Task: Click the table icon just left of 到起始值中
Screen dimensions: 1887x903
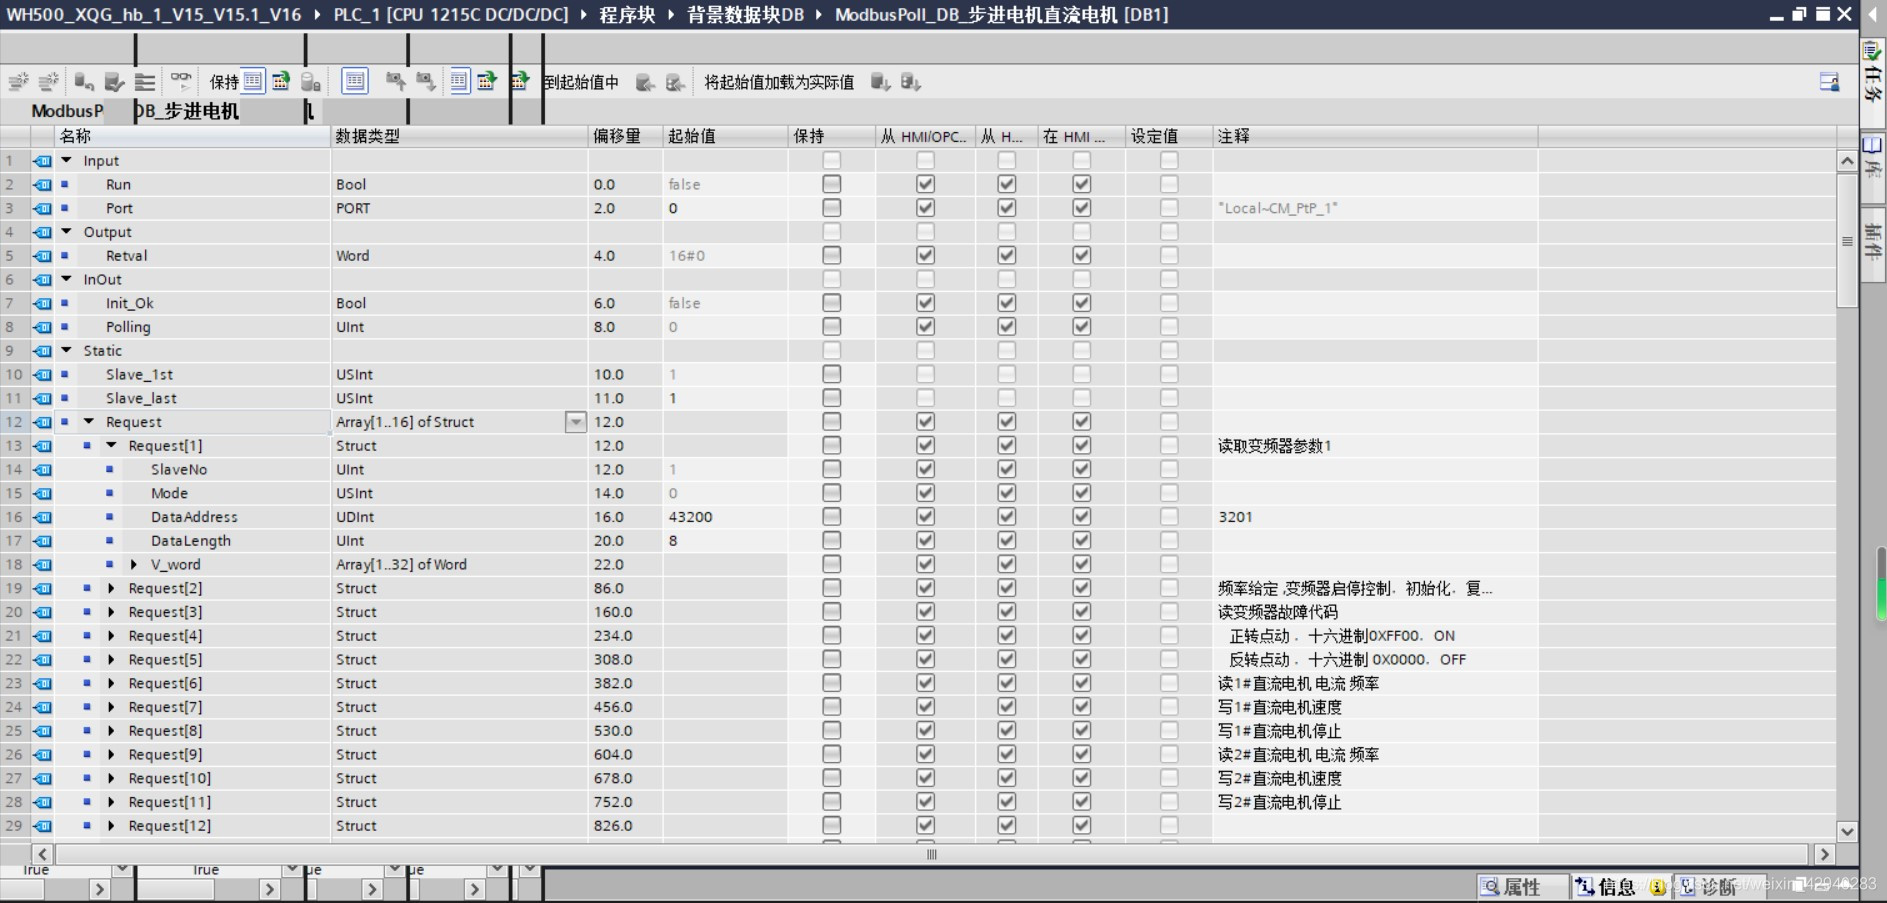Action: coord(520,81)
